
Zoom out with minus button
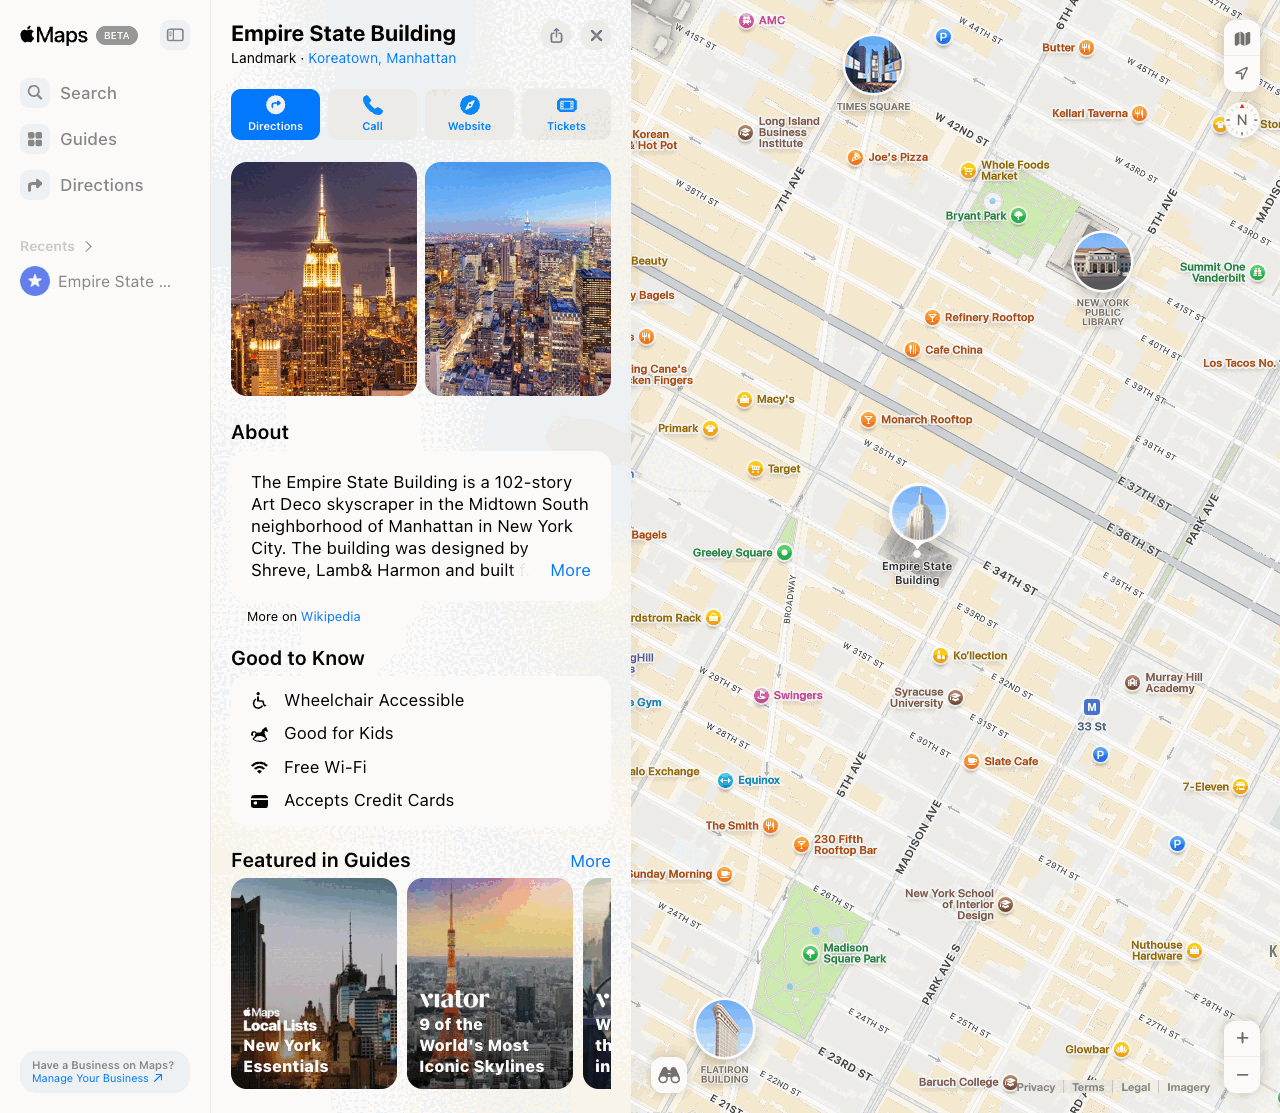point(1242,1074)
